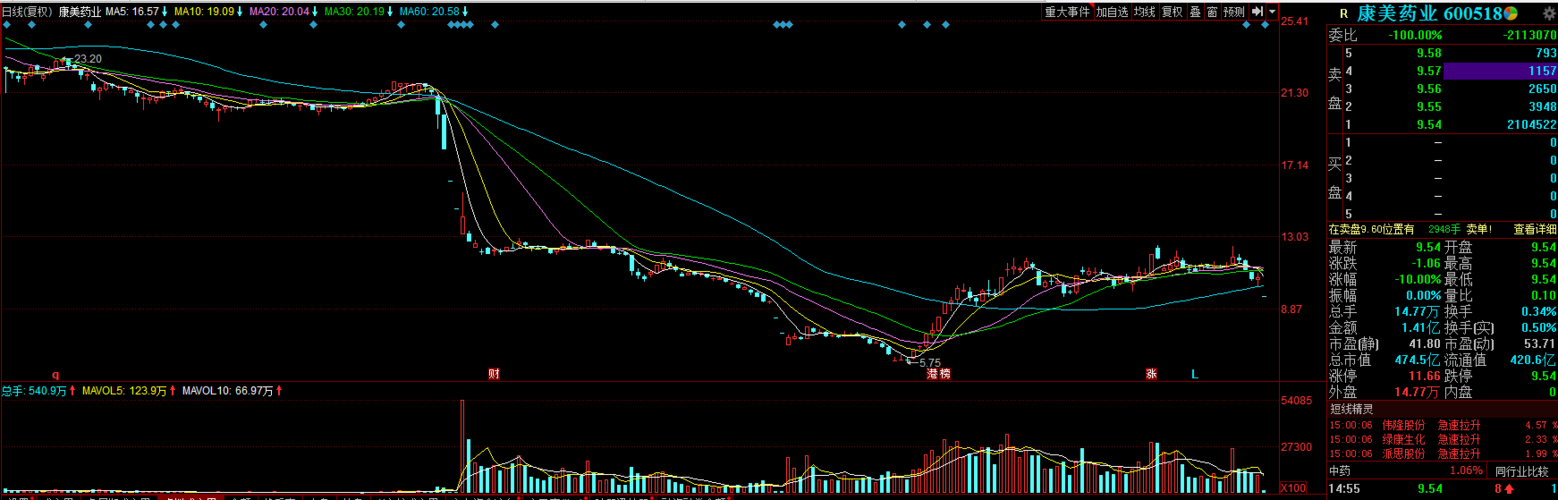Click the 叠 overlay toolbar button
1558x500 pixels.
click(x=1195, y=12)
